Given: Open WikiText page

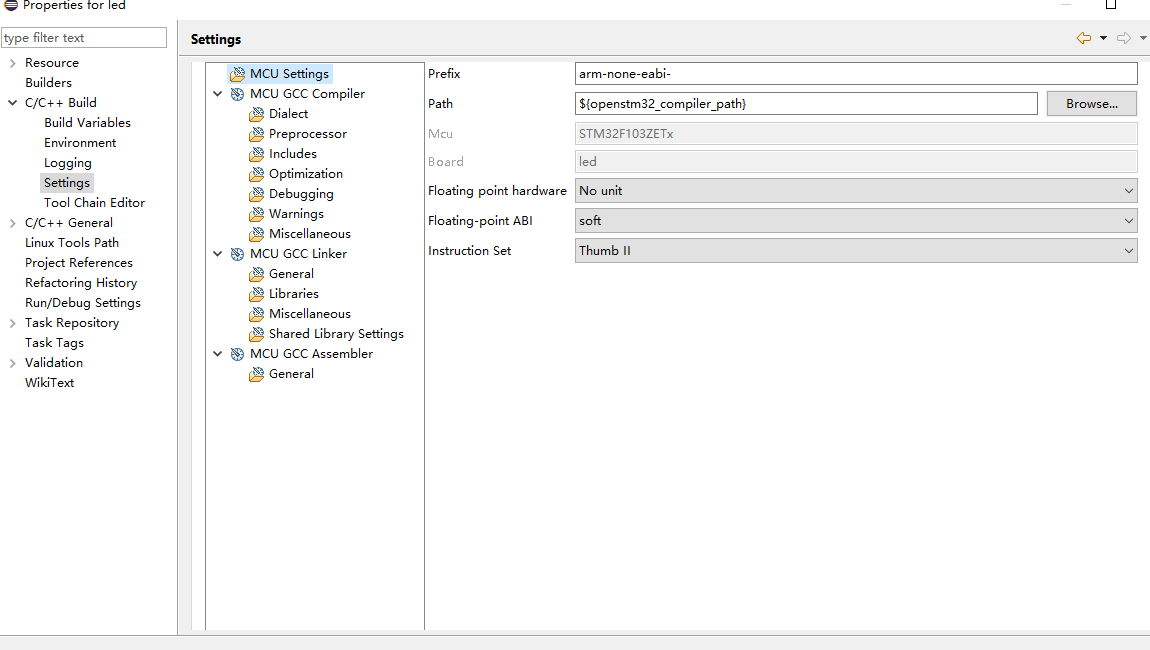Looking at the screenshot, I should [x=49, y=383].
